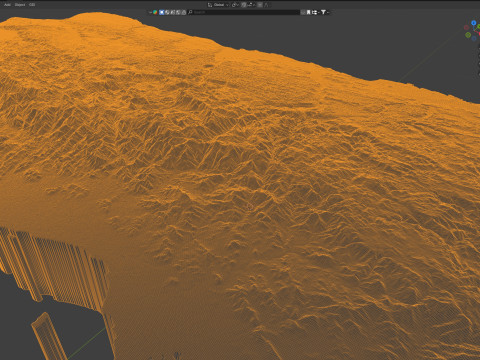Open the Object menu
Viewport: 480px width, 360px height.
point(20,5)
